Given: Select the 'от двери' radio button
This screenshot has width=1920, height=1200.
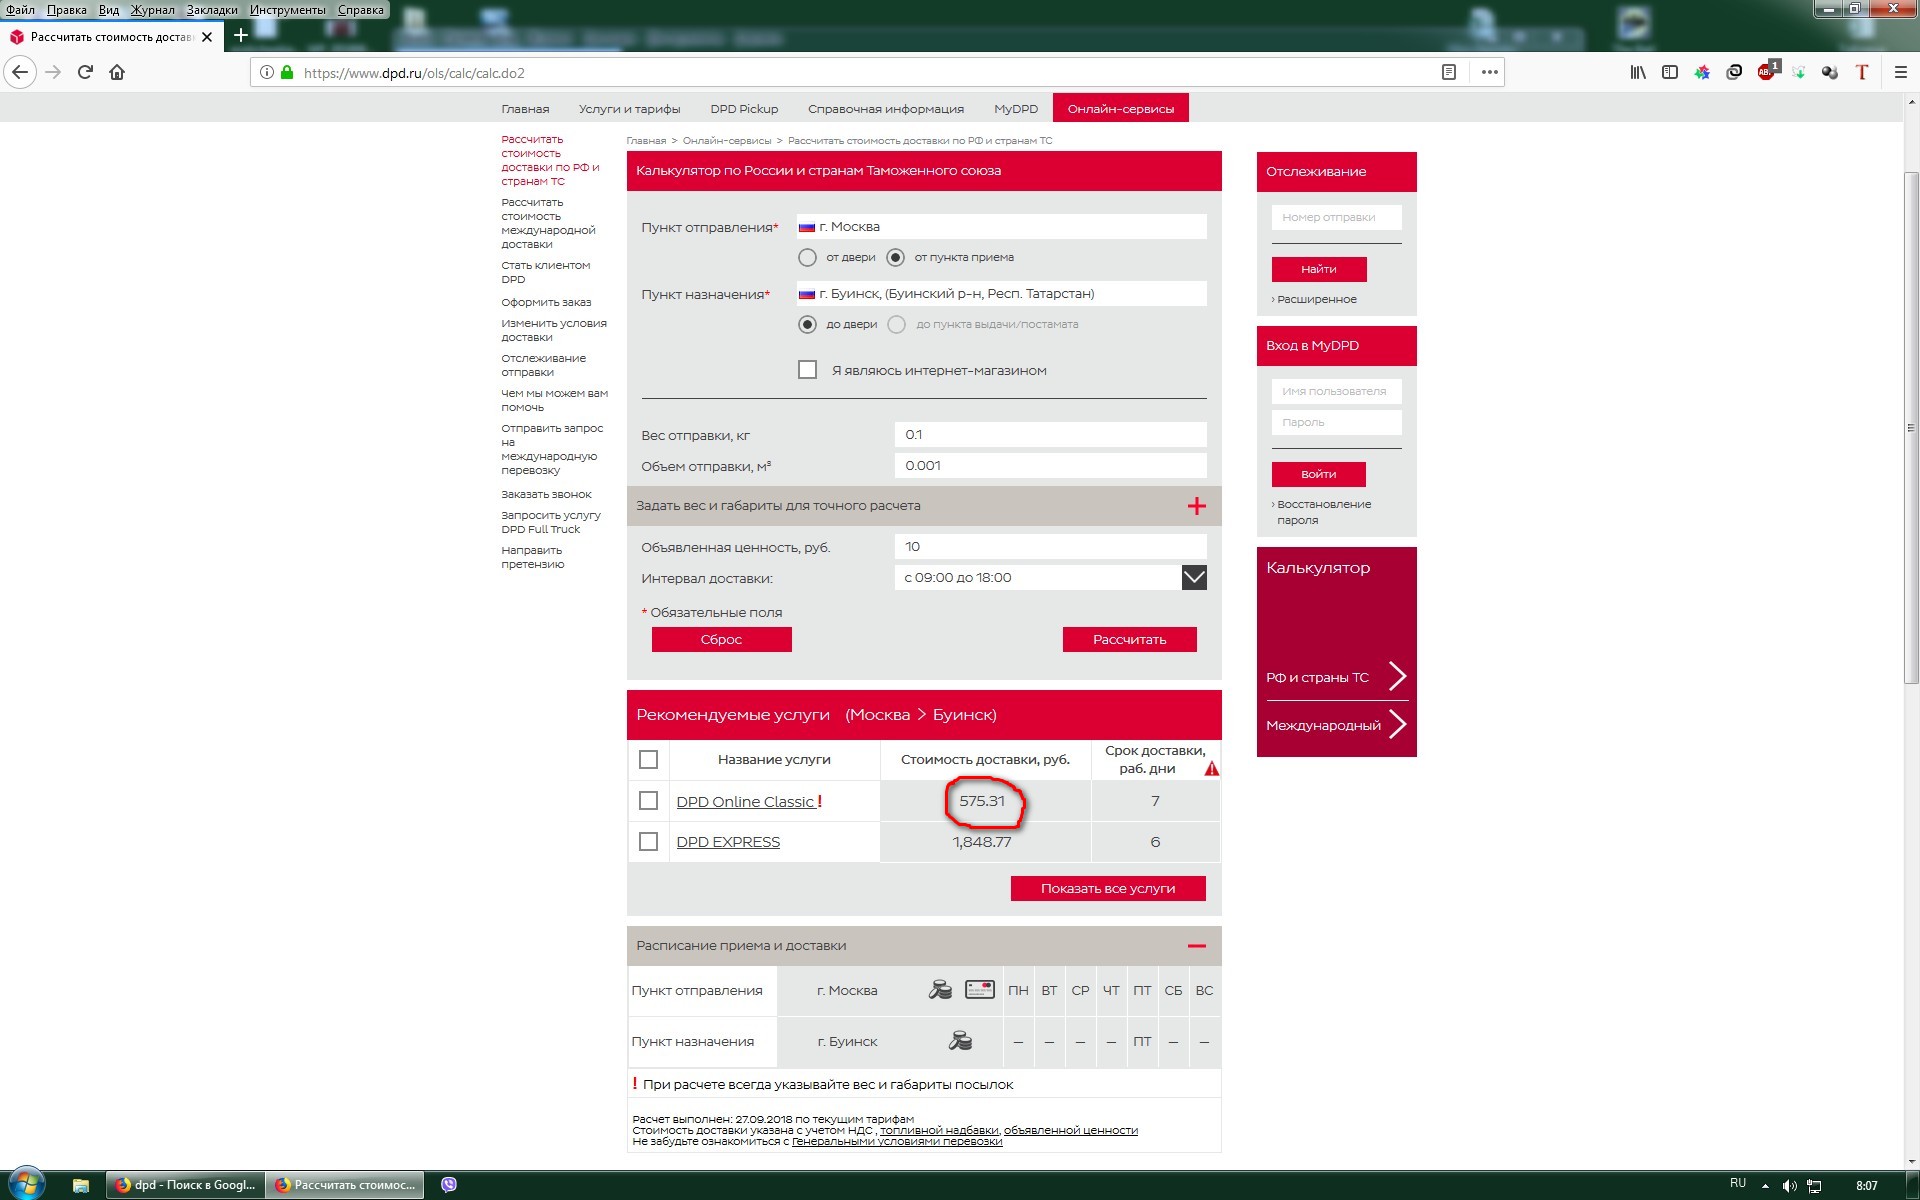Looking at the screenshot, I should [x=807, y=258].
